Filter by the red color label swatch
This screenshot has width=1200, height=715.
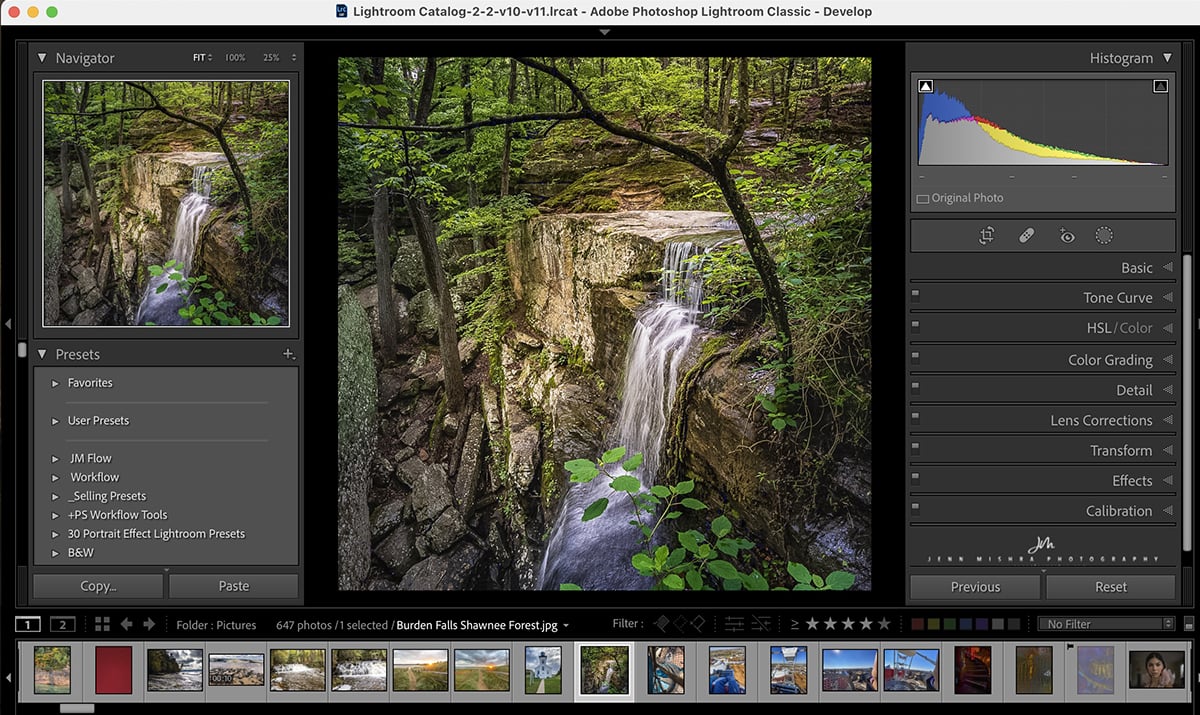click(919, 623)
